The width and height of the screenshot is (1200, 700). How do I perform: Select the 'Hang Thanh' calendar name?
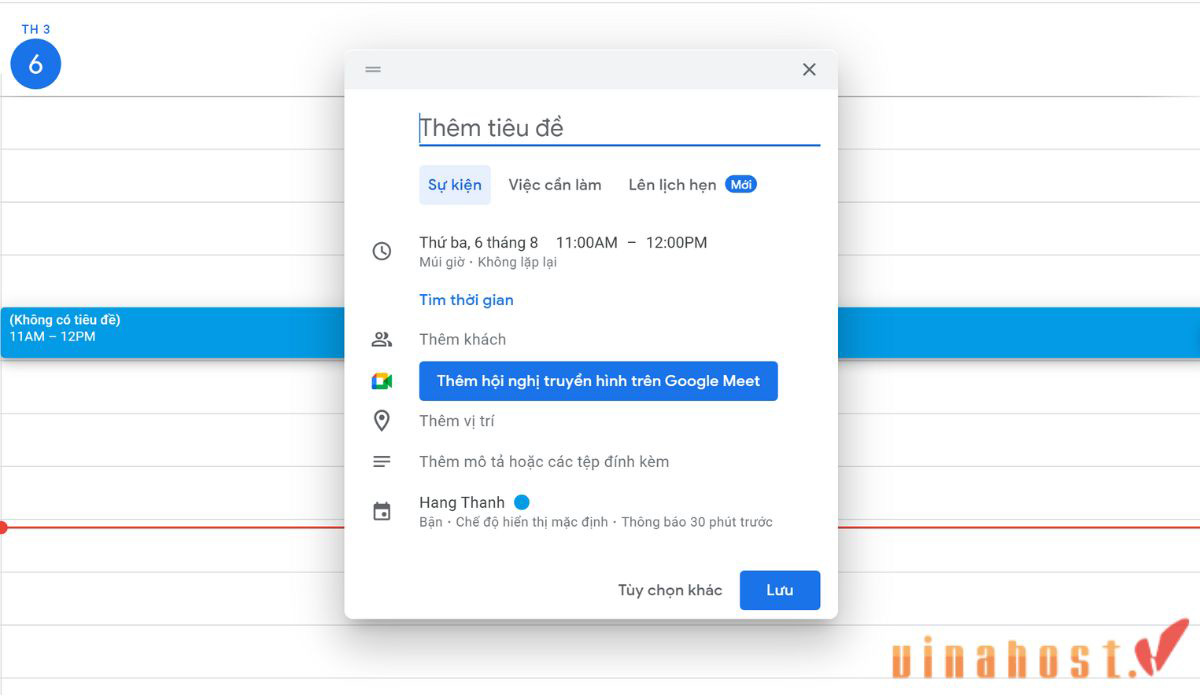click(462, 503)
